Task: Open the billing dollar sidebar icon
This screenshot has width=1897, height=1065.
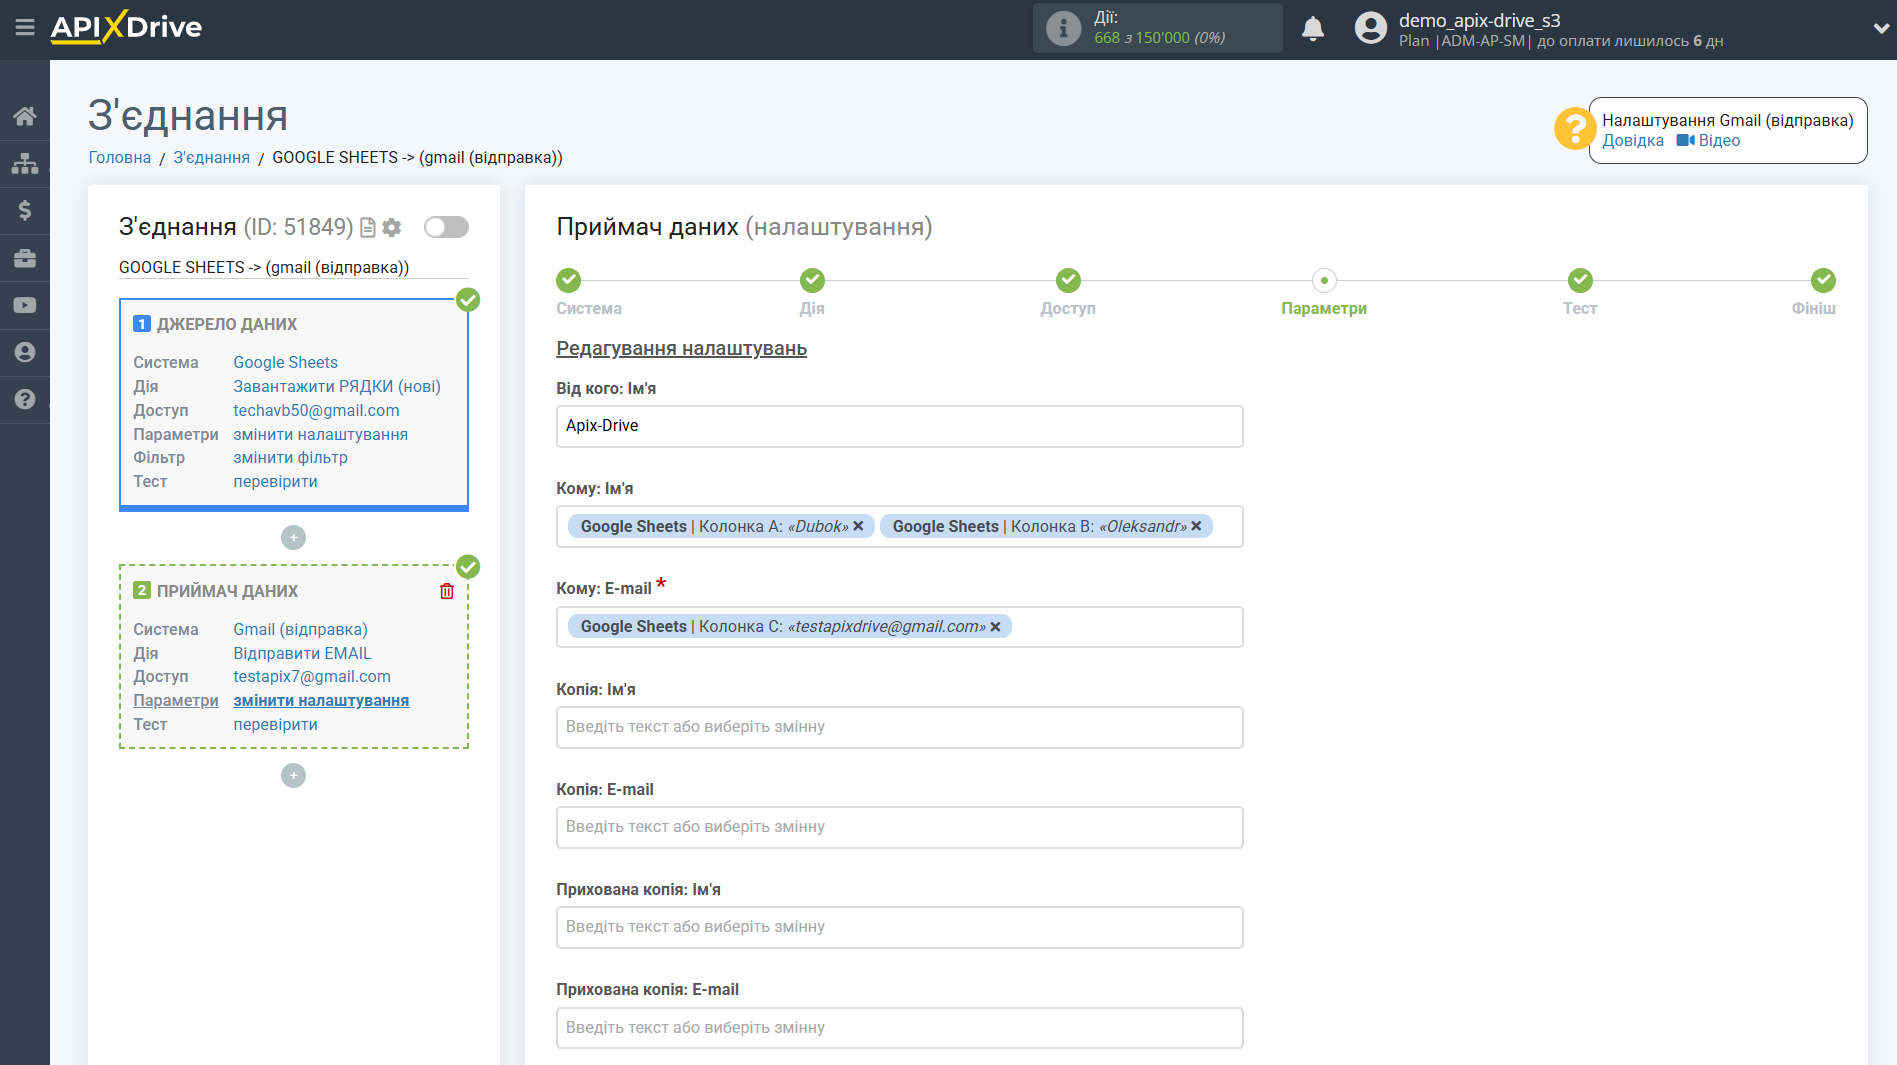Action: (x=25, y=210)
